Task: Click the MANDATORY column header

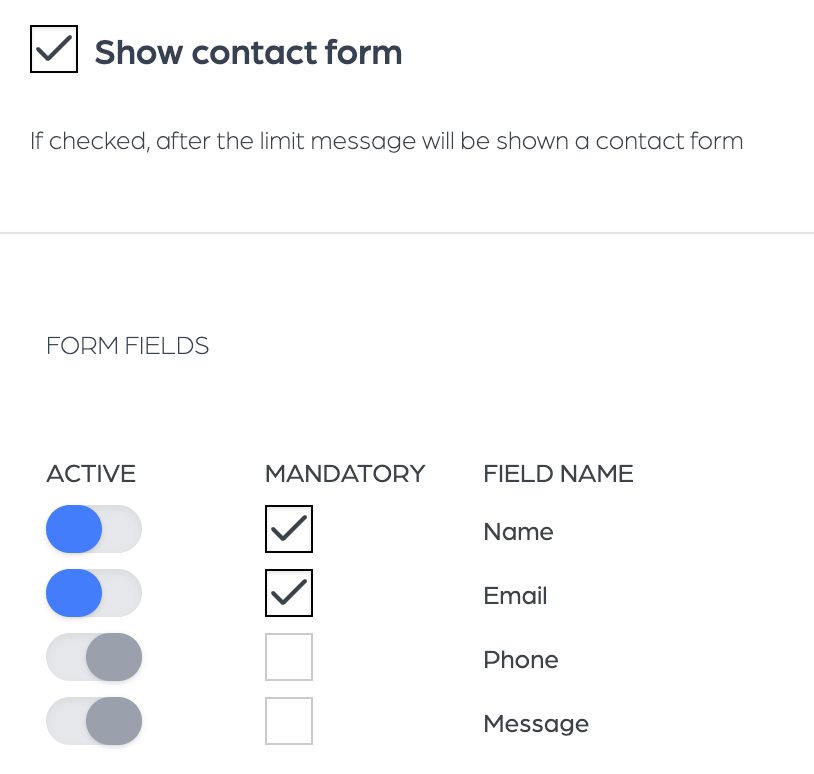Action: tap(345, 473)
